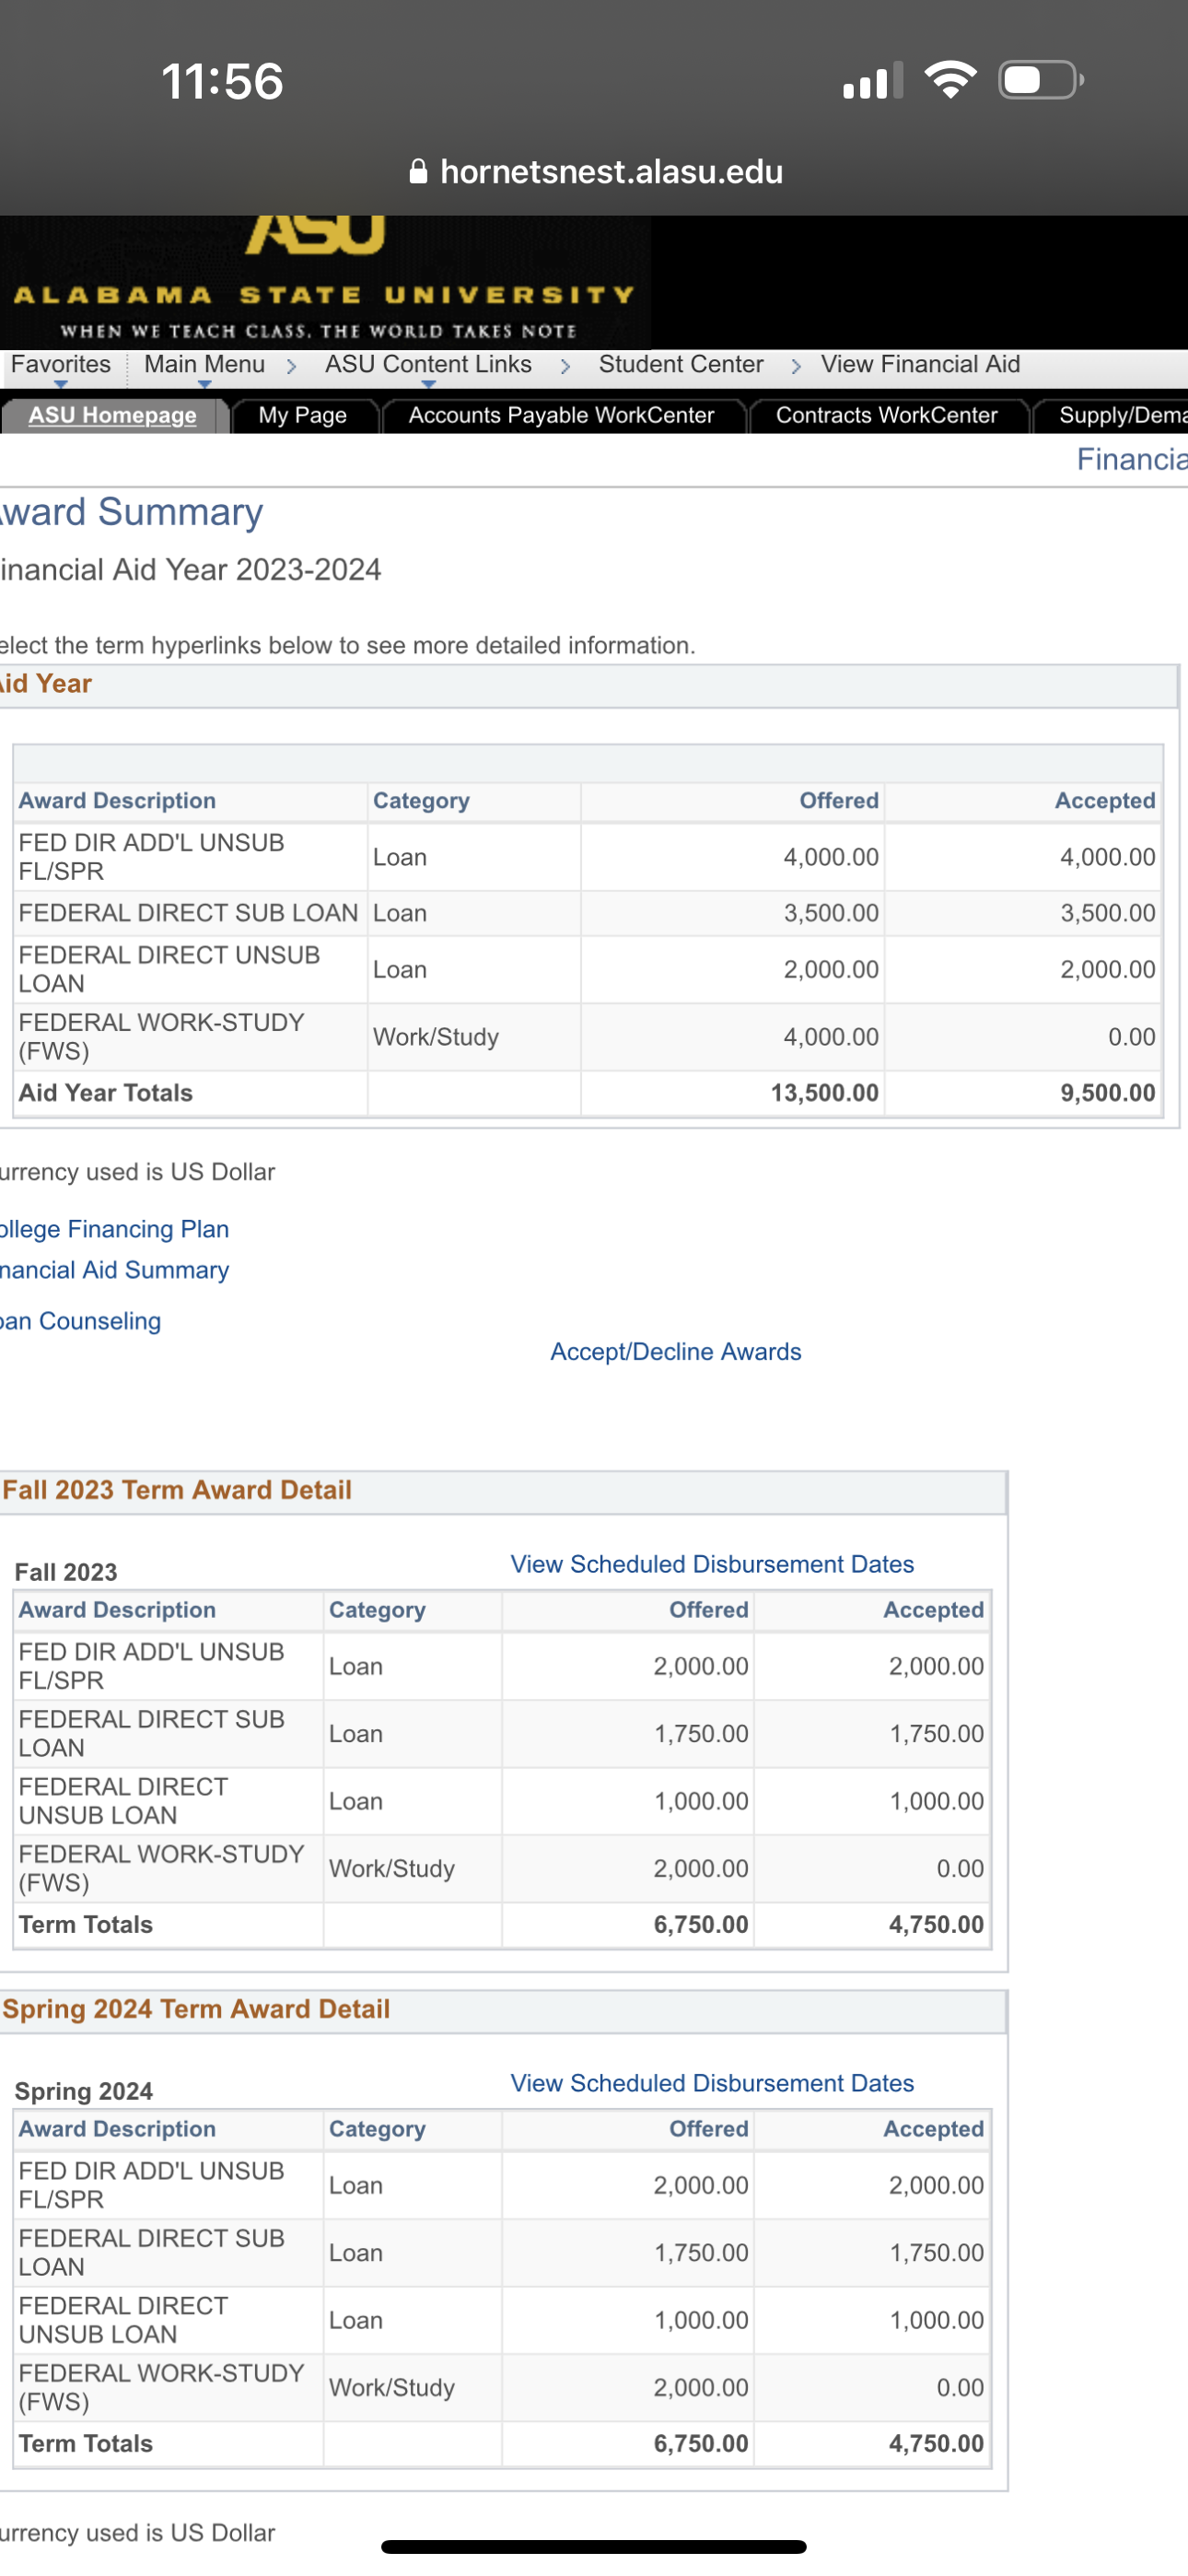Open Contracts WorkCenter tab

[886, 415]
